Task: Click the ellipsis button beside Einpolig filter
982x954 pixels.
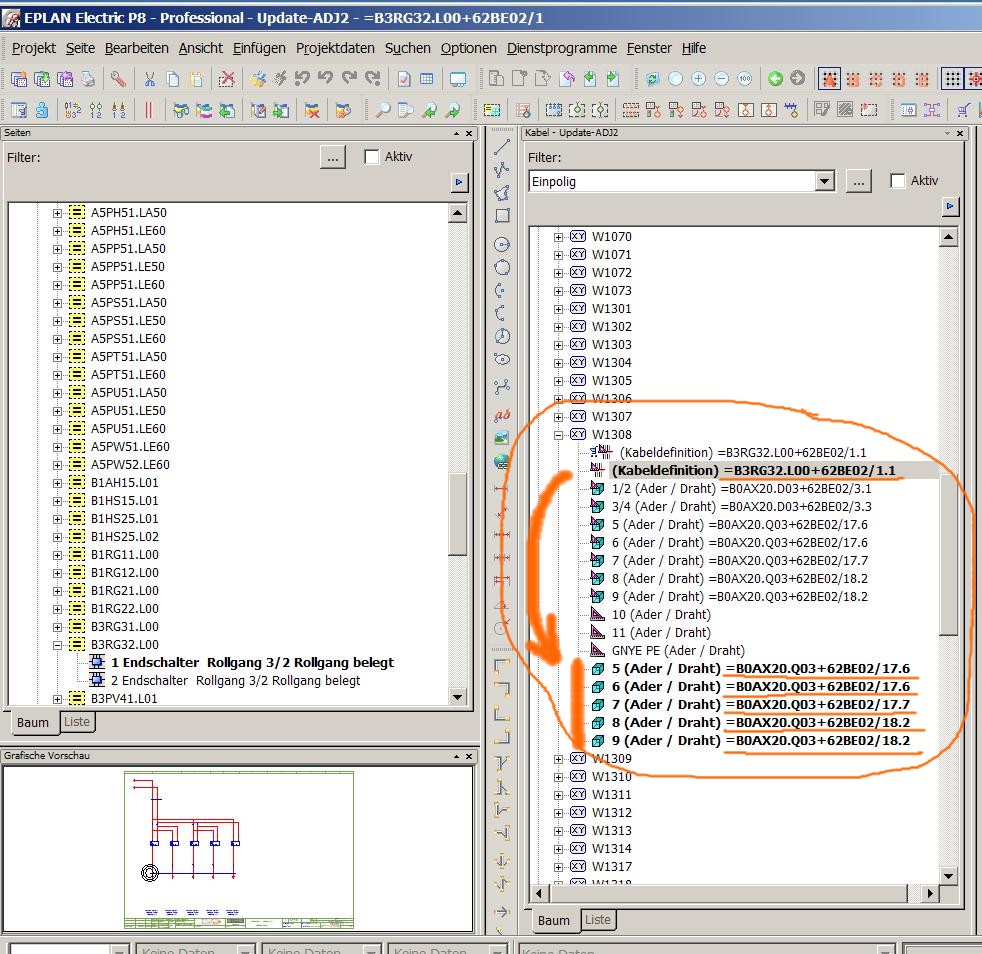Action: tap(859, 181)
